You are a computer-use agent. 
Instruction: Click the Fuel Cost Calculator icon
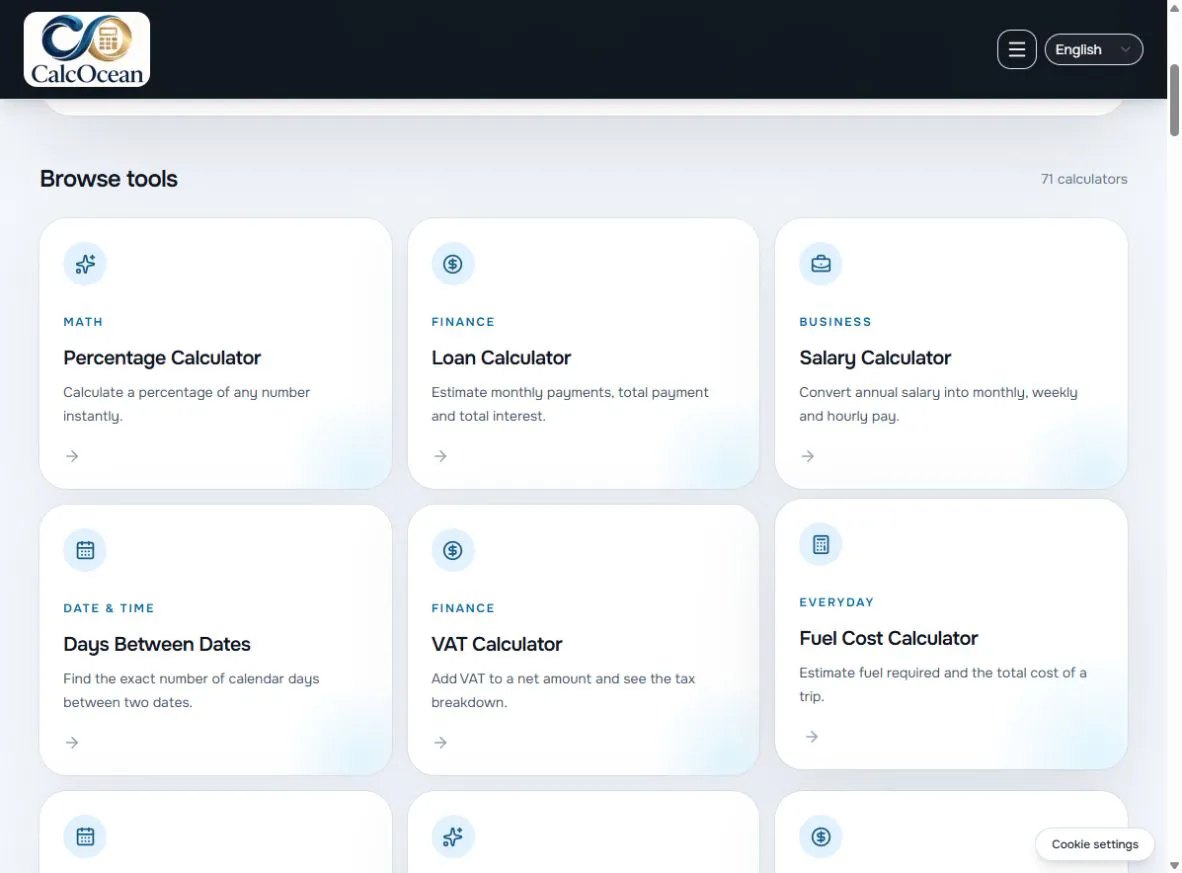click(820, 544)
